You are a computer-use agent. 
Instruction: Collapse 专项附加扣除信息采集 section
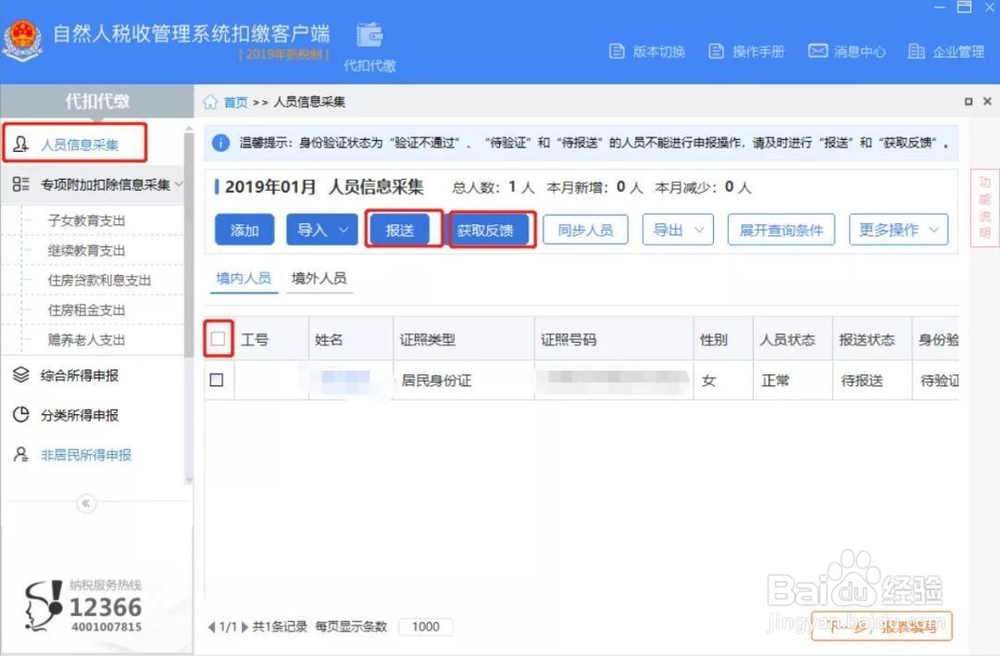(179, 184)
